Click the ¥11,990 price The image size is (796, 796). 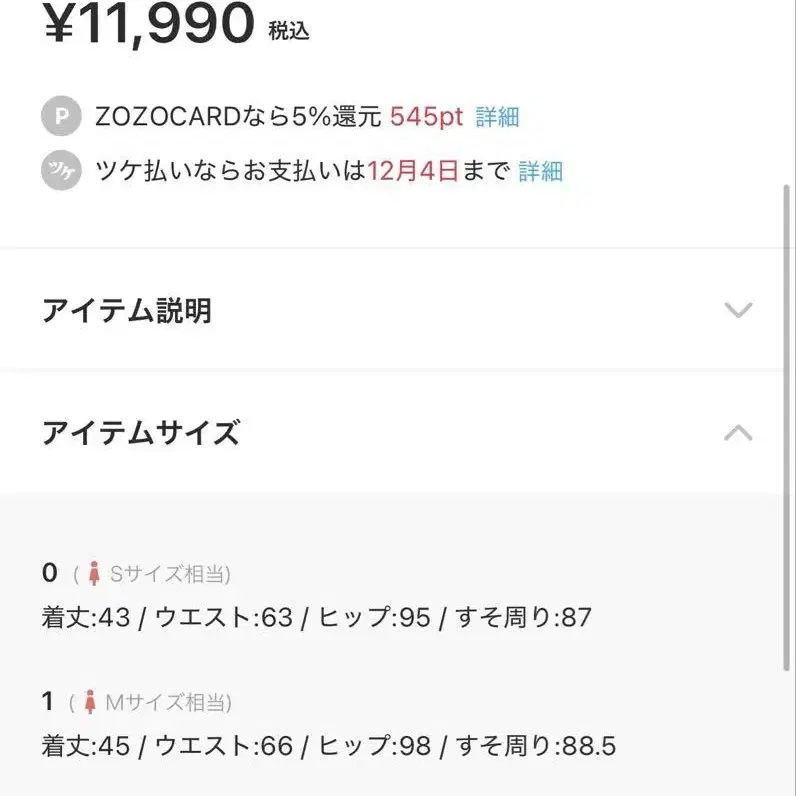[x=148, y=24]
